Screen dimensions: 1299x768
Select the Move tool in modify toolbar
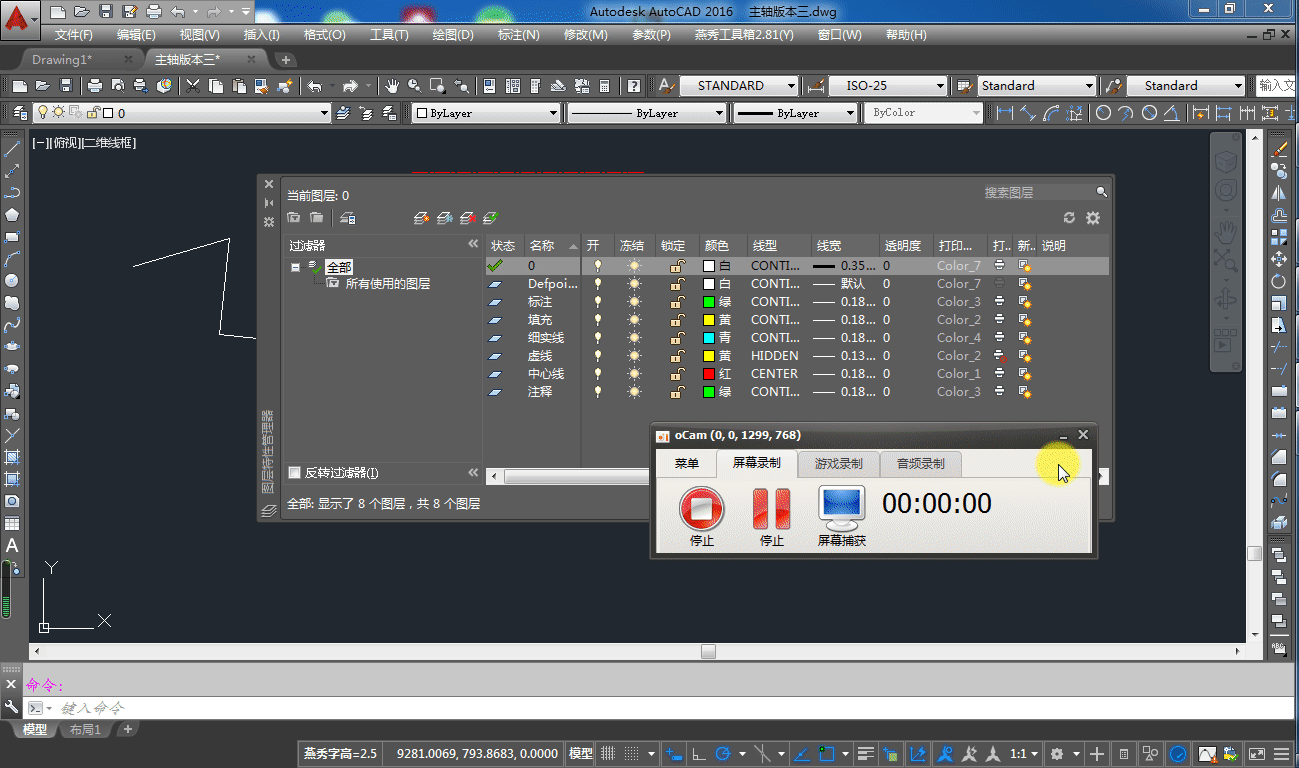pos(1279,259)
